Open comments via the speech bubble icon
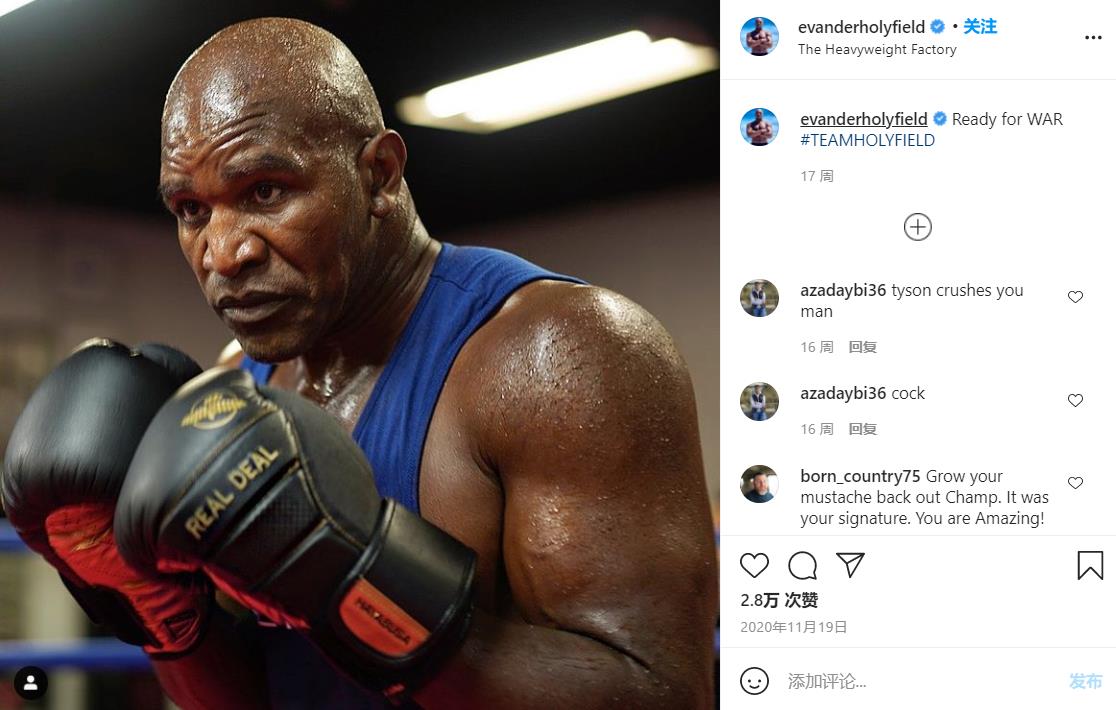The image size is (1116, 710). (x=802, y=566)
